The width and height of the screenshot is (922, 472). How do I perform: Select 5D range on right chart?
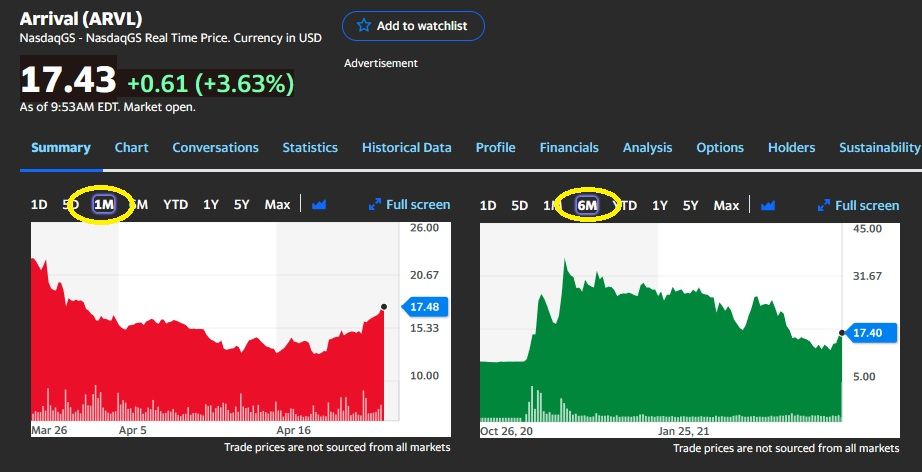519,206
